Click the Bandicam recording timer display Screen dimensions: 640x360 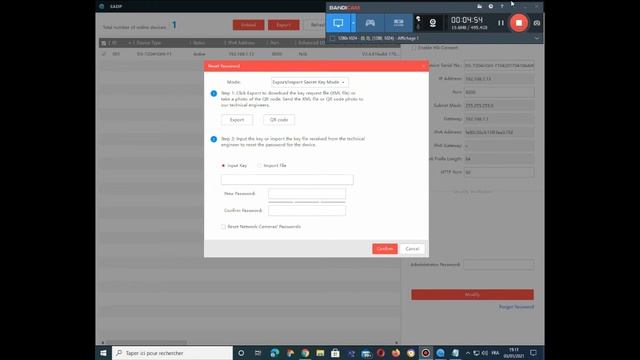467,20
